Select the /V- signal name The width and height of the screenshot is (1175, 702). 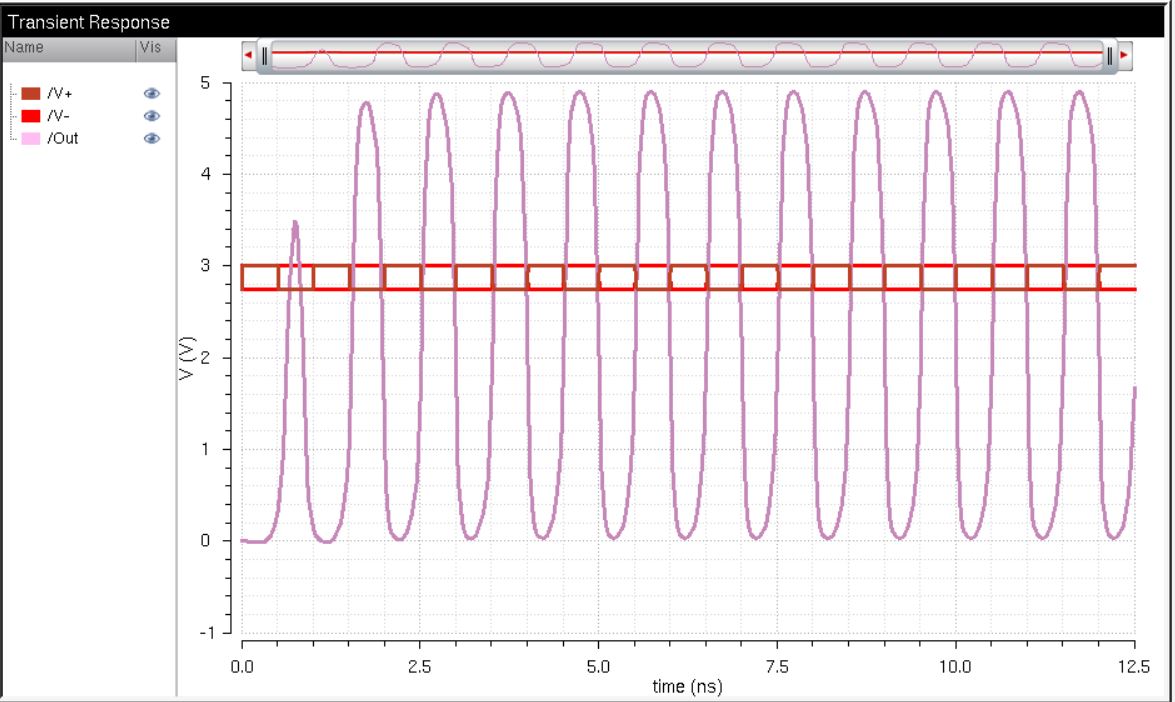[x=58, y=116]
